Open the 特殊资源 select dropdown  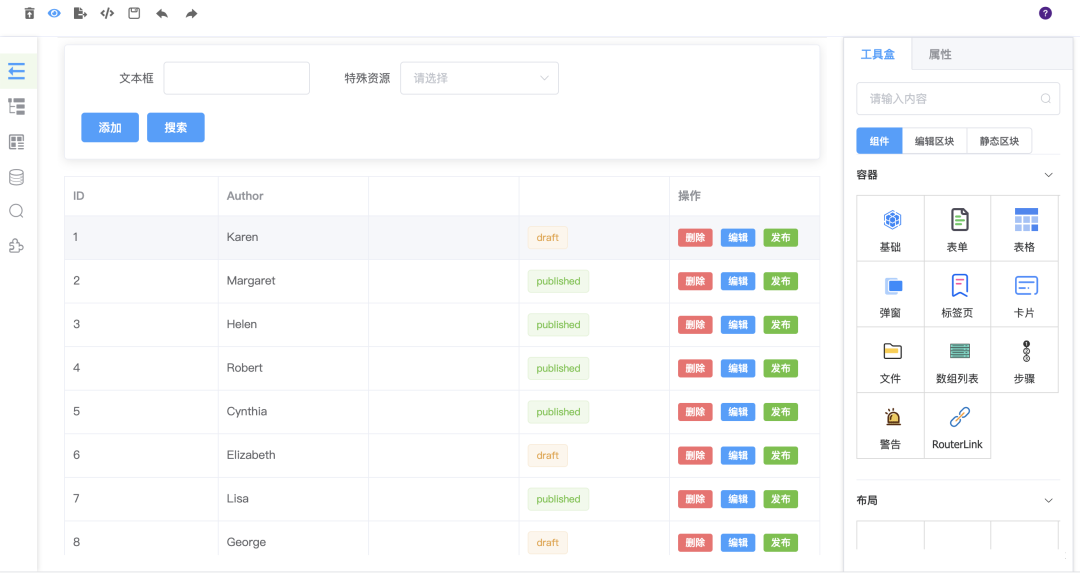coord(479,78)
